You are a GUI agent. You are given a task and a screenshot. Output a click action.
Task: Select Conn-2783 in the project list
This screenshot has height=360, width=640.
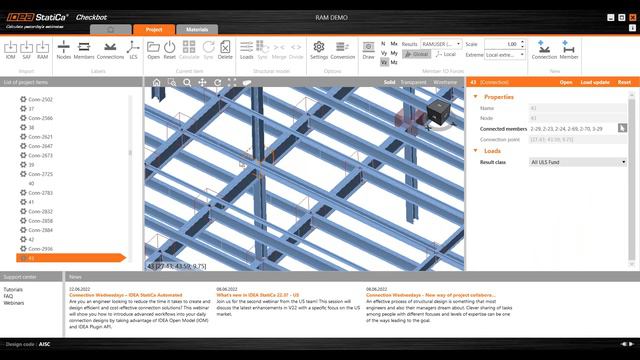tap(40, 193)
